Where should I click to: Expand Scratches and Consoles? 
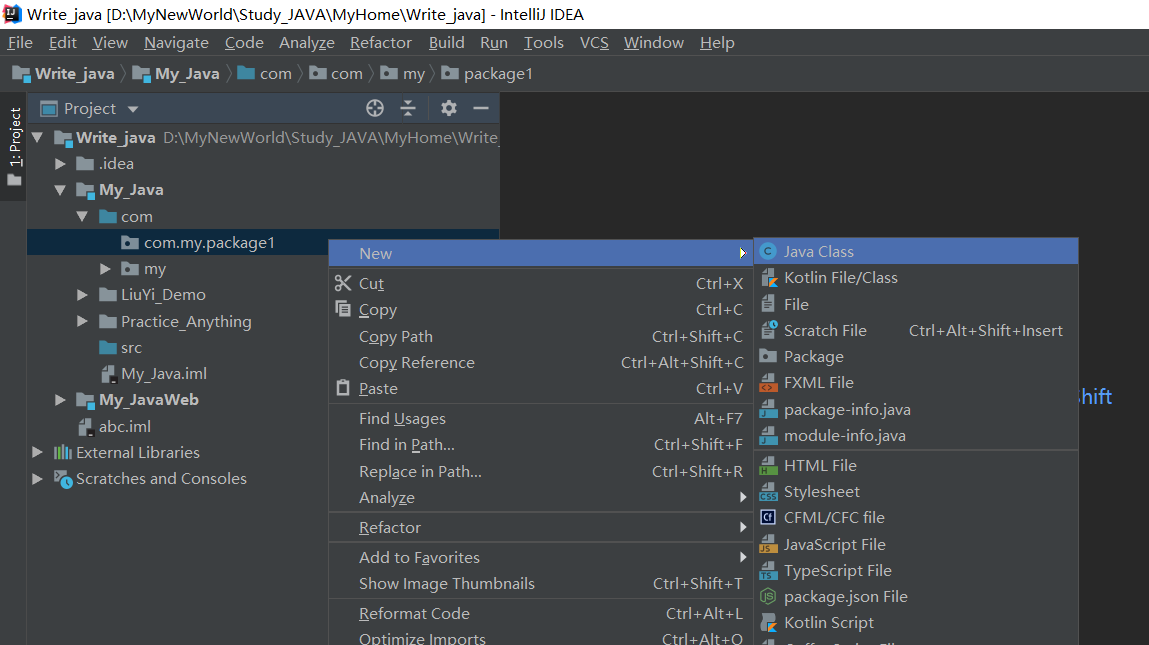pyautogui.click(x=36, y=478)
